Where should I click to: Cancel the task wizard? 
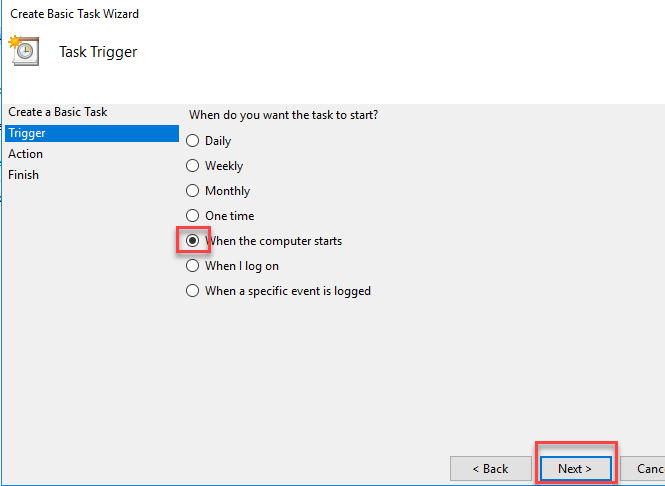coord(650,468)
